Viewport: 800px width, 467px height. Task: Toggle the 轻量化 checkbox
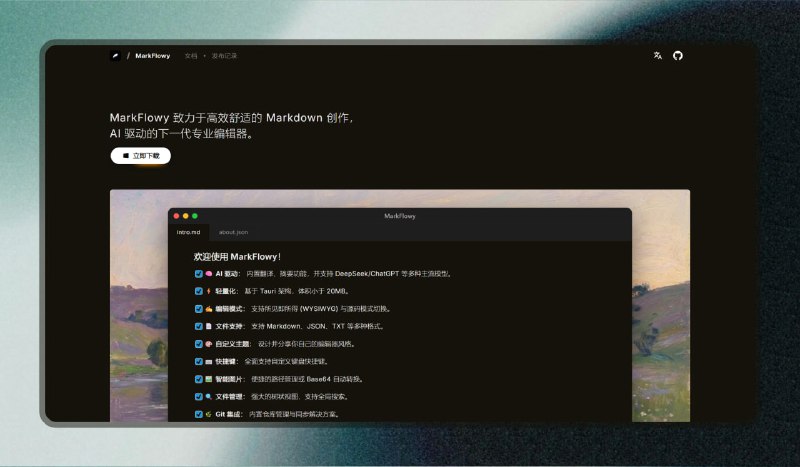pyautogui.click(x=198, y=291)
